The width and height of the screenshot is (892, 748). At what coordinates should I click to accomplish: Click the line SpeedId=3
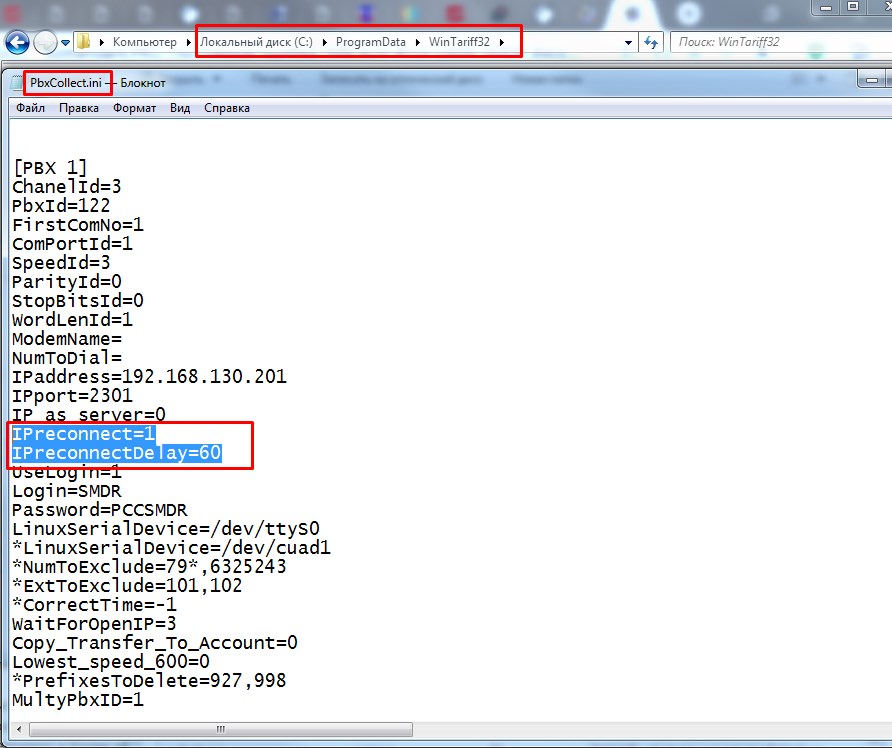pos(61,263)
